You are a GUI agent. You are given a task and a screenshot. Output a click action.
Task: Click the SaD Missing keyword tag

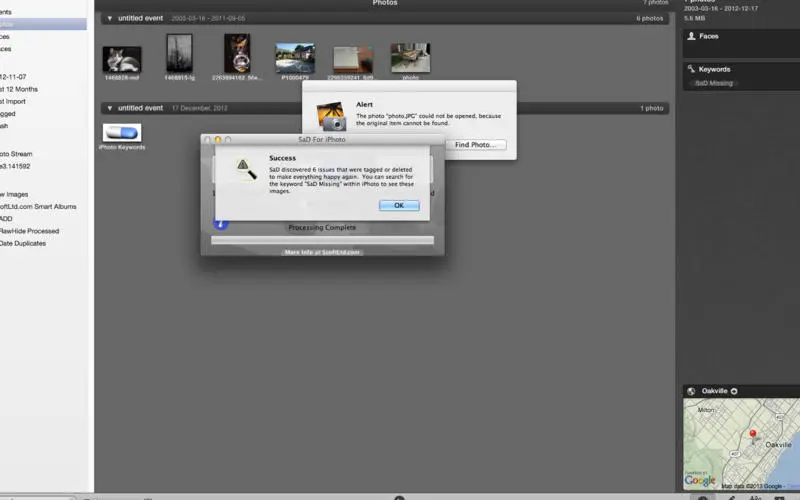(714, 83)
